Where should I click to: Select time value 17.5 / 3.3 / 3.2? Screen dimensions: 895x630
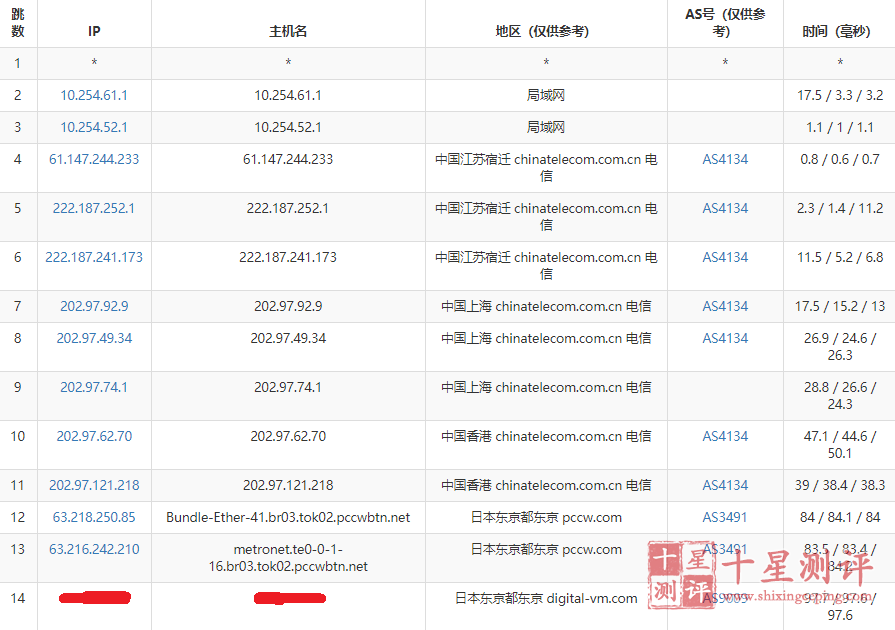(x=840, y=95)
